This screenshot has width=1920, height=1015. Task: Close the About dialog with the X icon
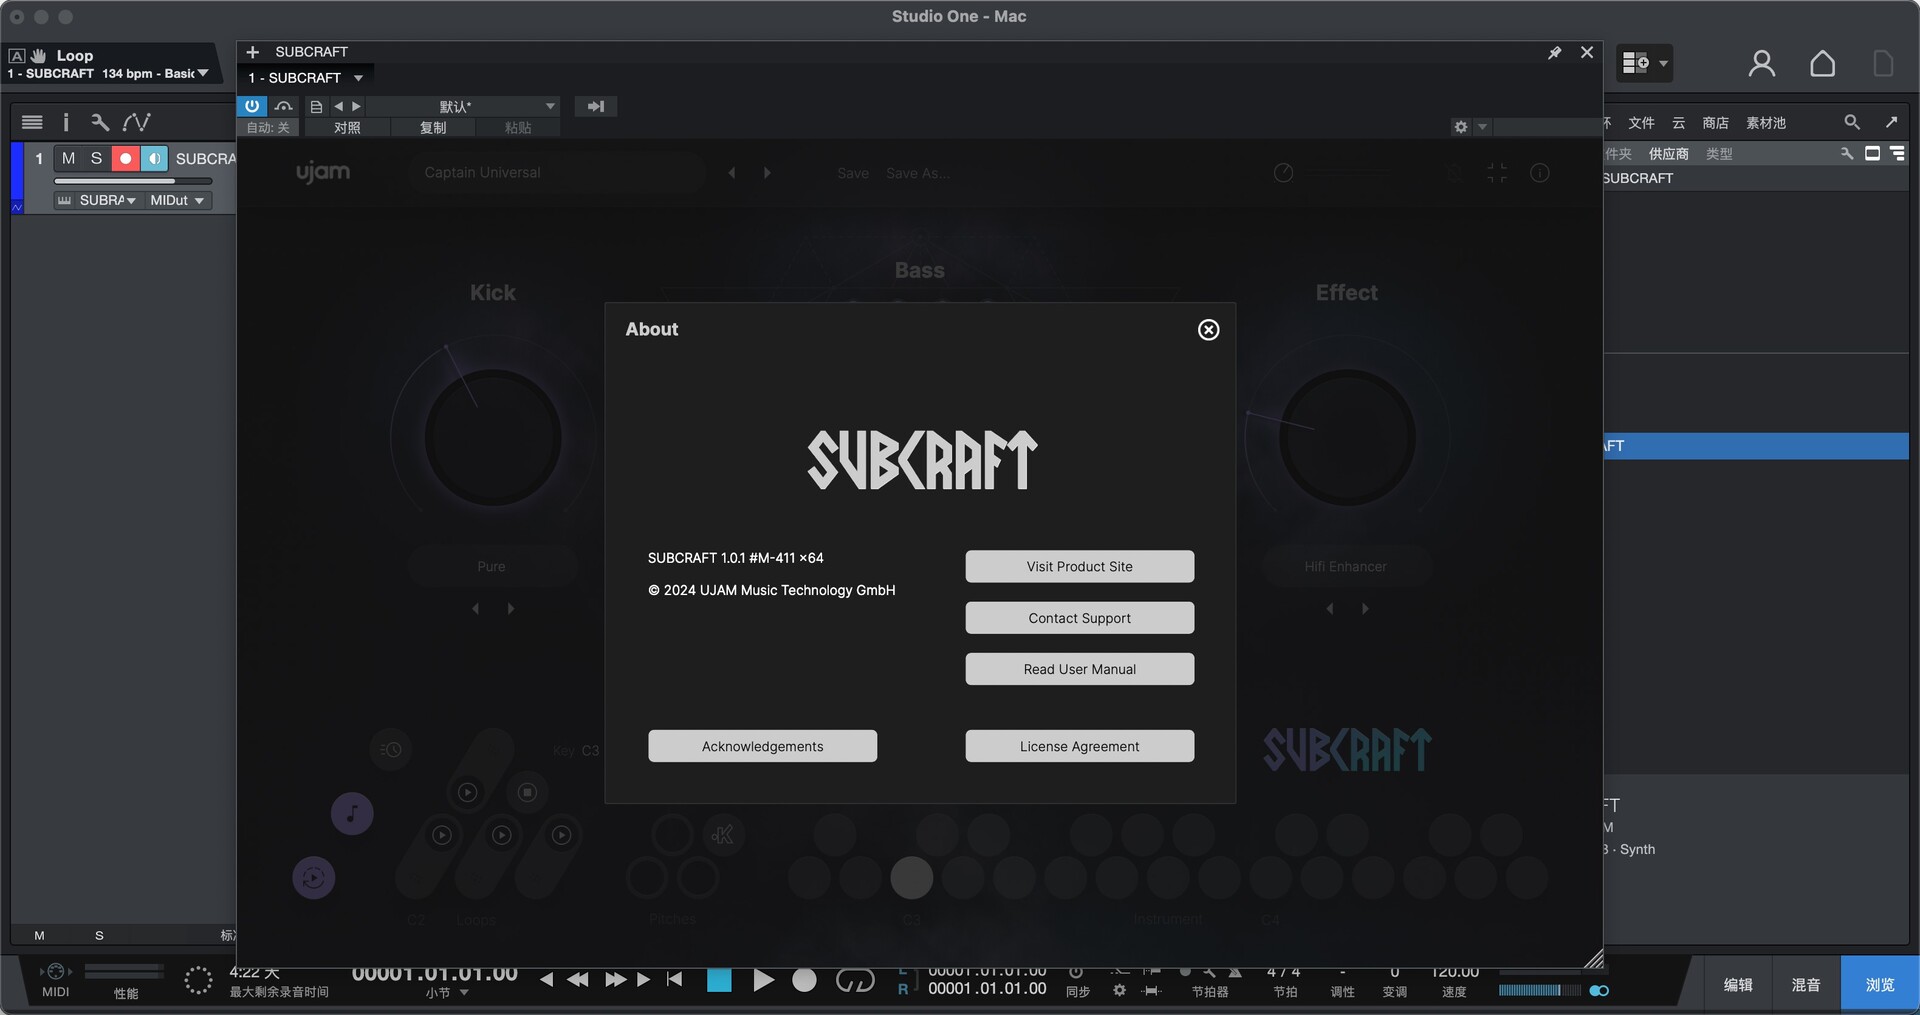point(1208,330)
